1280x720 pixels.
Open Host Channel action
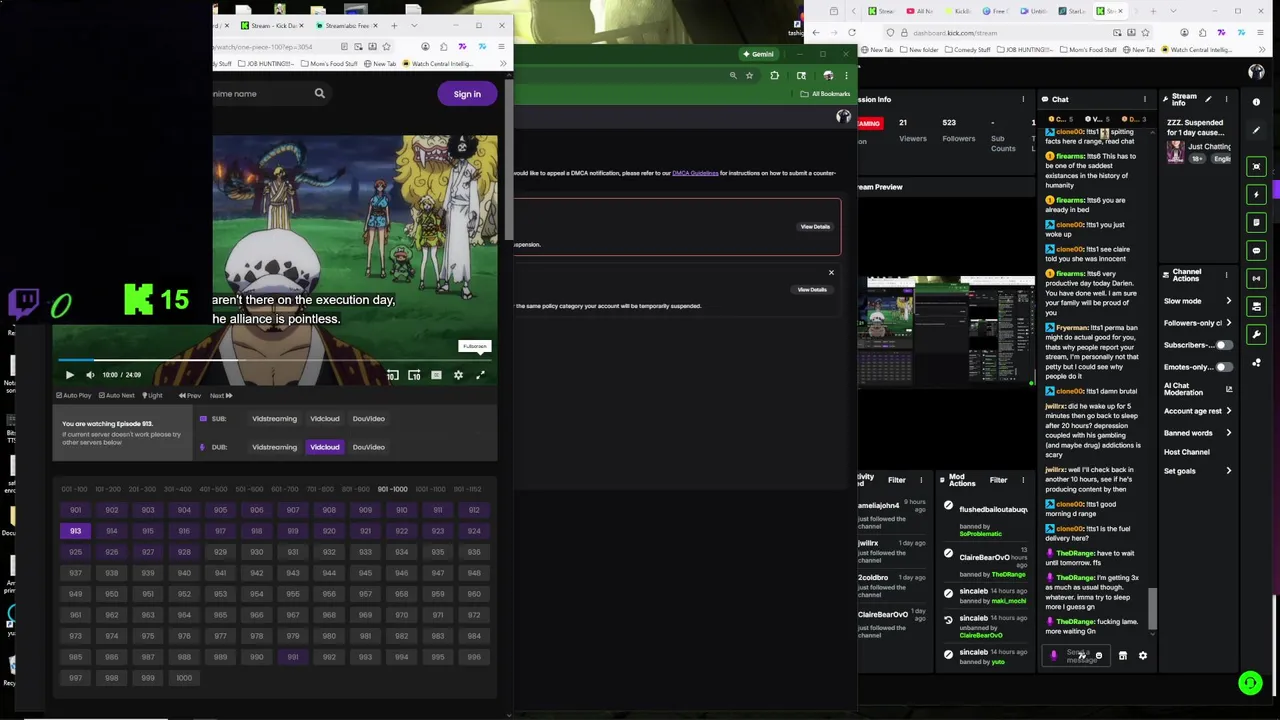click(x=1187, y=452)
